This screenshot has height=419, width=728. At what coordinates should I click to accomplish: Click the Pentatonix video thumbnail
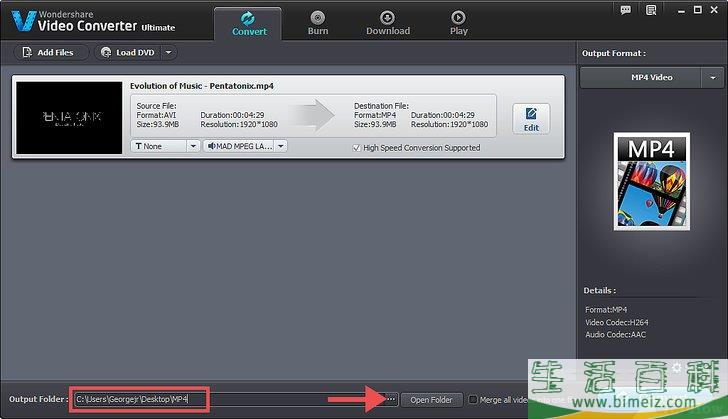(69, 118)
